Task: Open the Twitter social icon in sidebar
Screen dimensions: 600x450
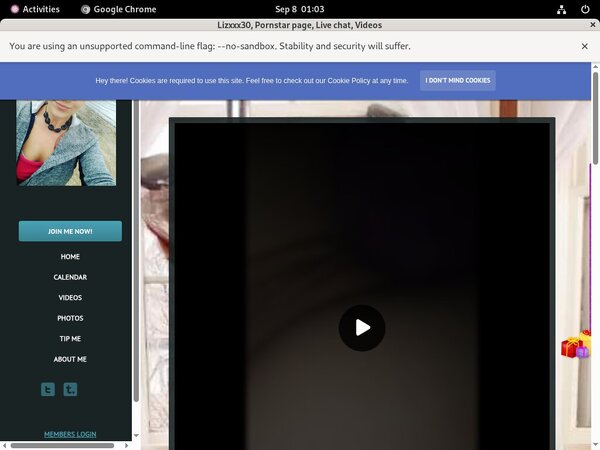Action: coord(48,389)
